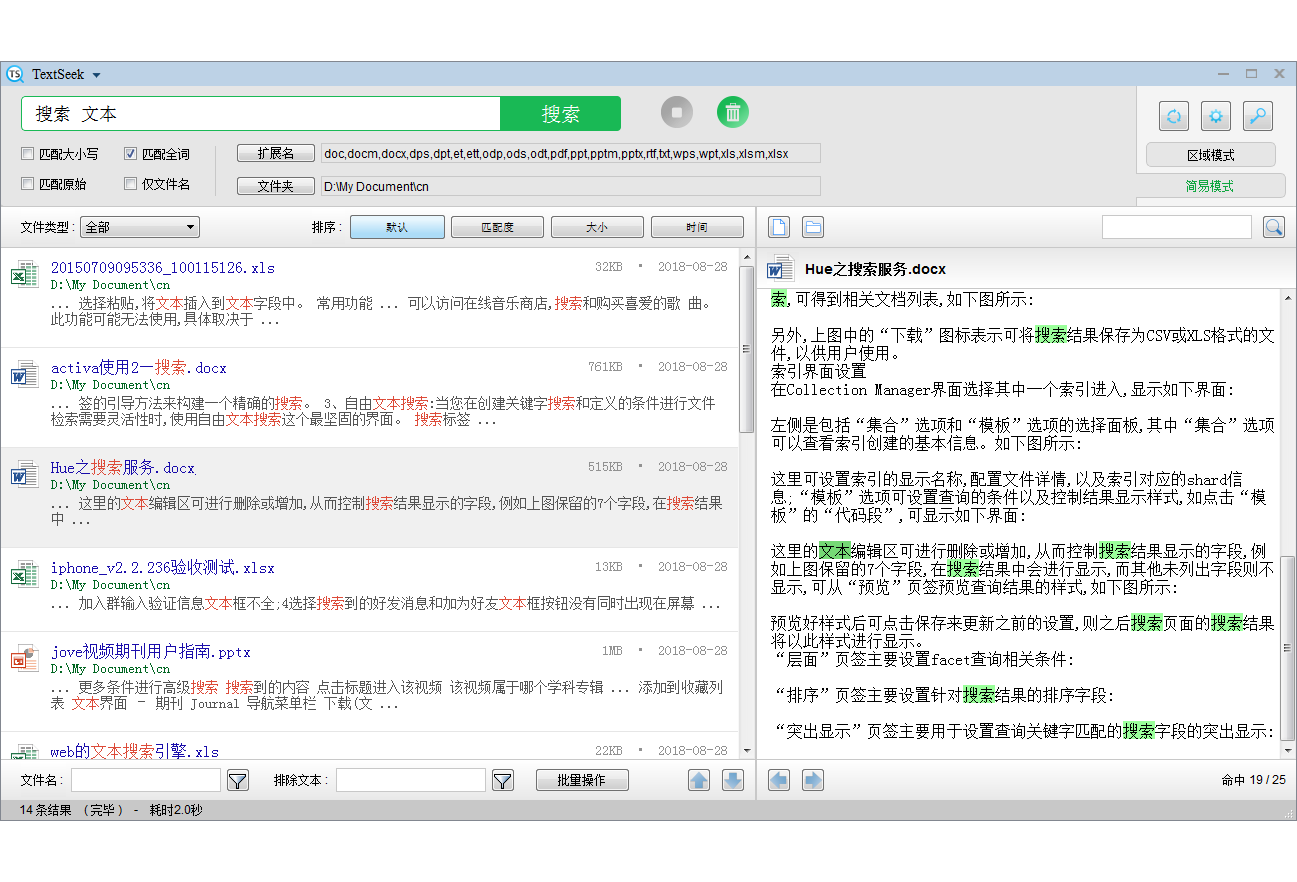Uncheck the 匹配全词 checkbox
The image size is (1297, 882).
click(131, 154)
